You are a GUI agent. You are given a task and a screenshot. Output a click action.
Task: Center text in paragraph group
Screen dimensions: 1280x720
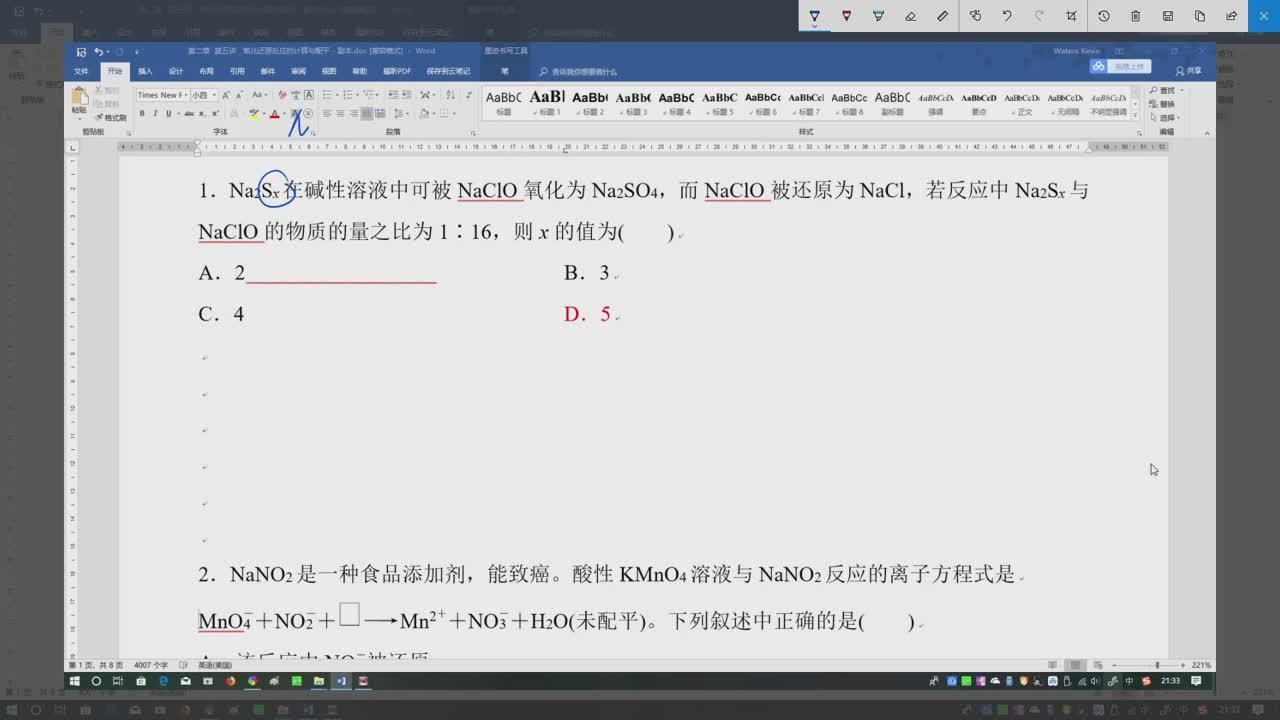[x=340, y=114]
